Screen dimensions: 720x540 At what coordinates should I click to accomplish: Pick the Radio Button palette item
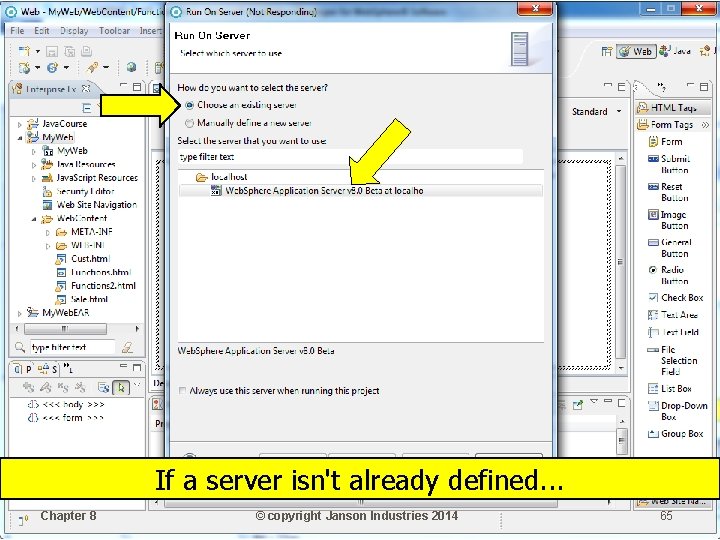tap(668, 275)
